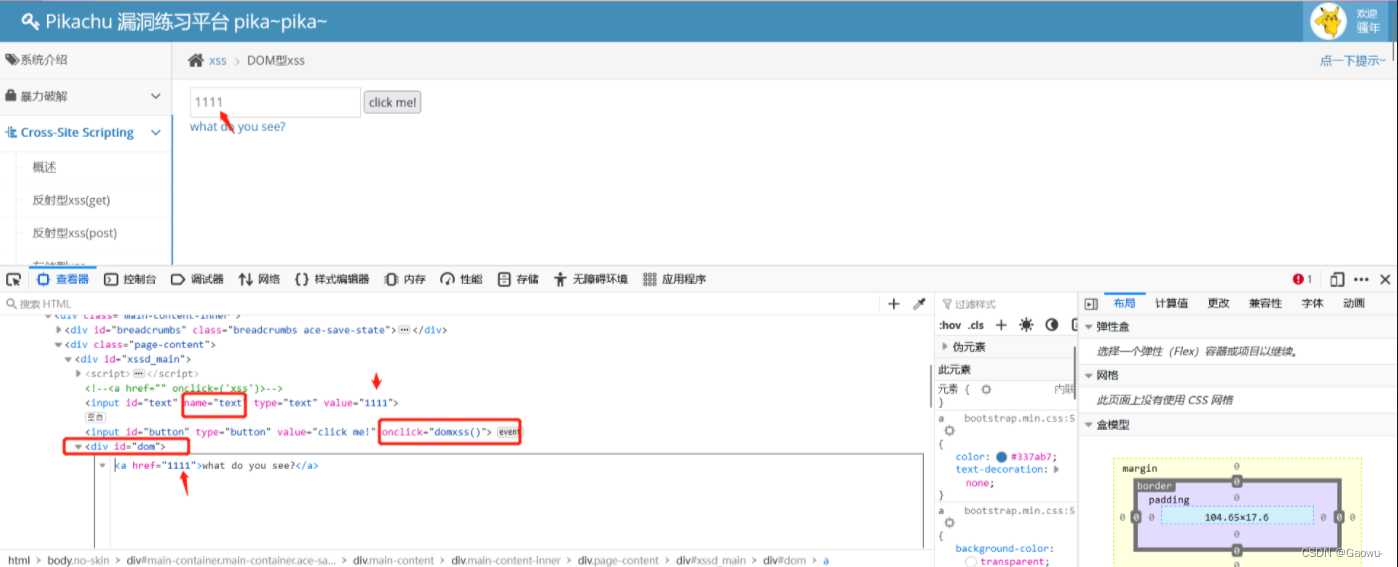This screenshot has width=1398, height=567.
Task: Select the 更改 changes tab
Action: pyautogui.click(x=1218, y=303)
